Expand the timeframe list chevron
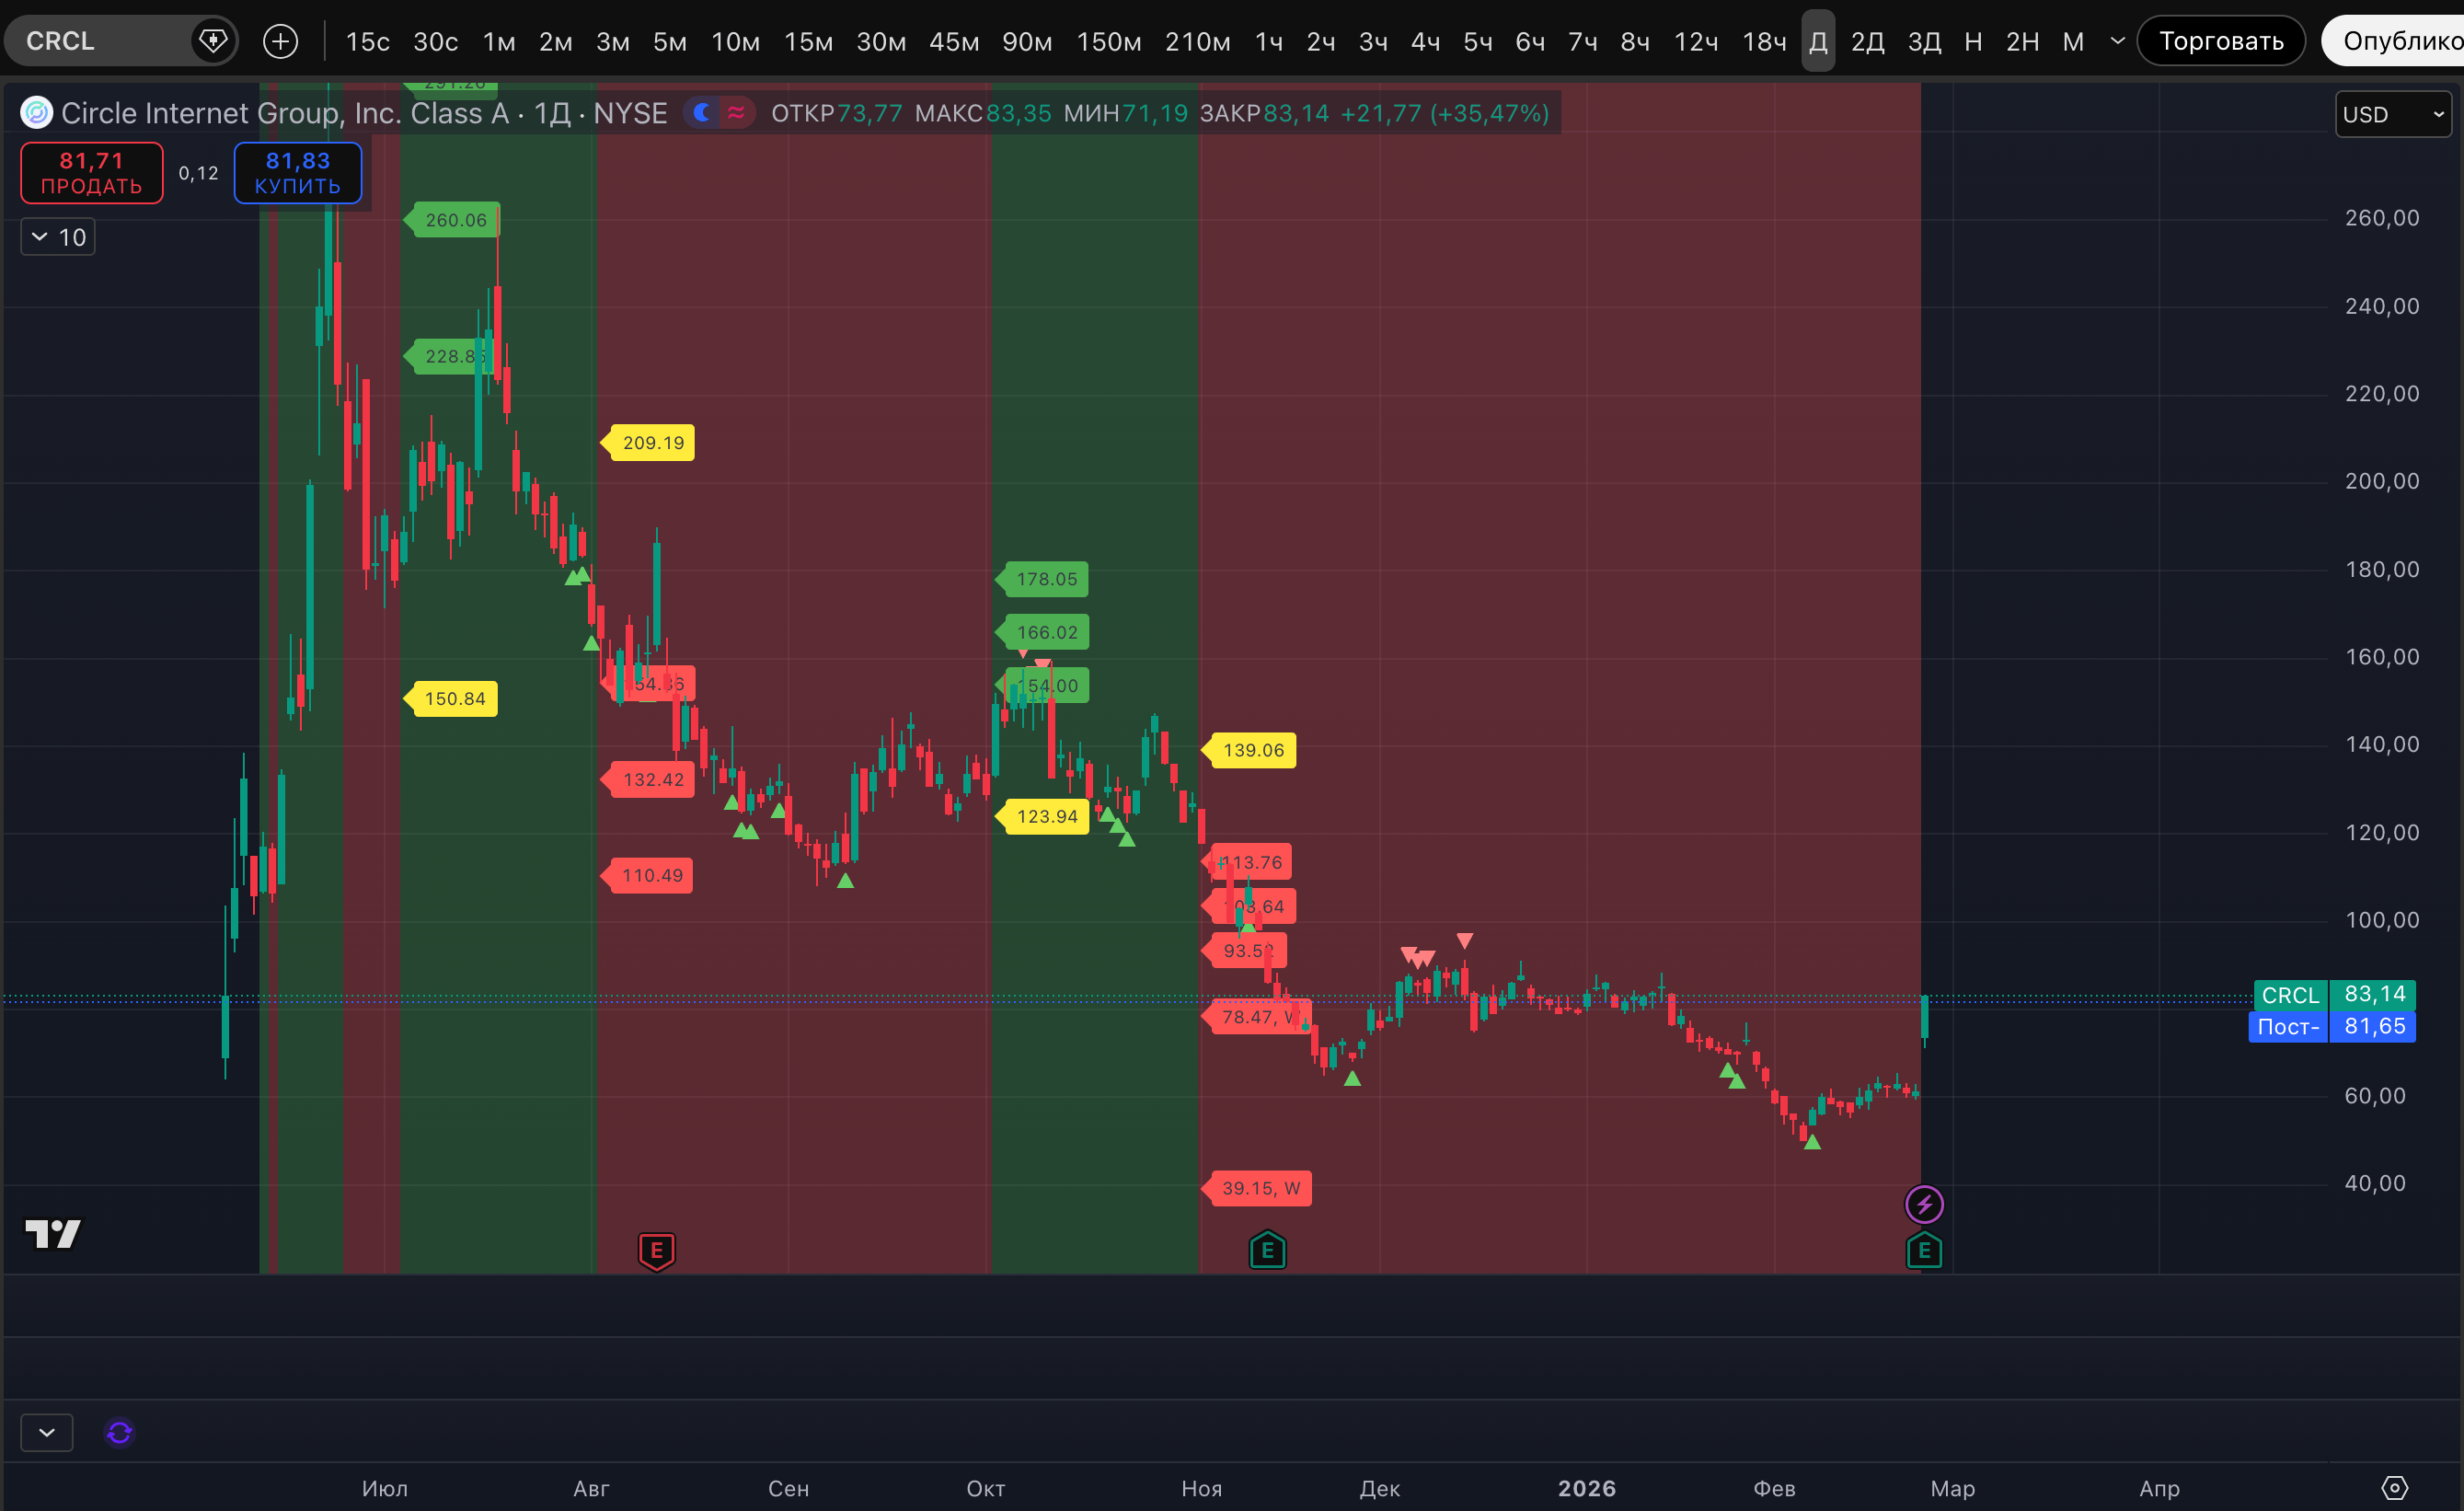This screenshot has height=1511, width=2464. [x=2117, y=41]
